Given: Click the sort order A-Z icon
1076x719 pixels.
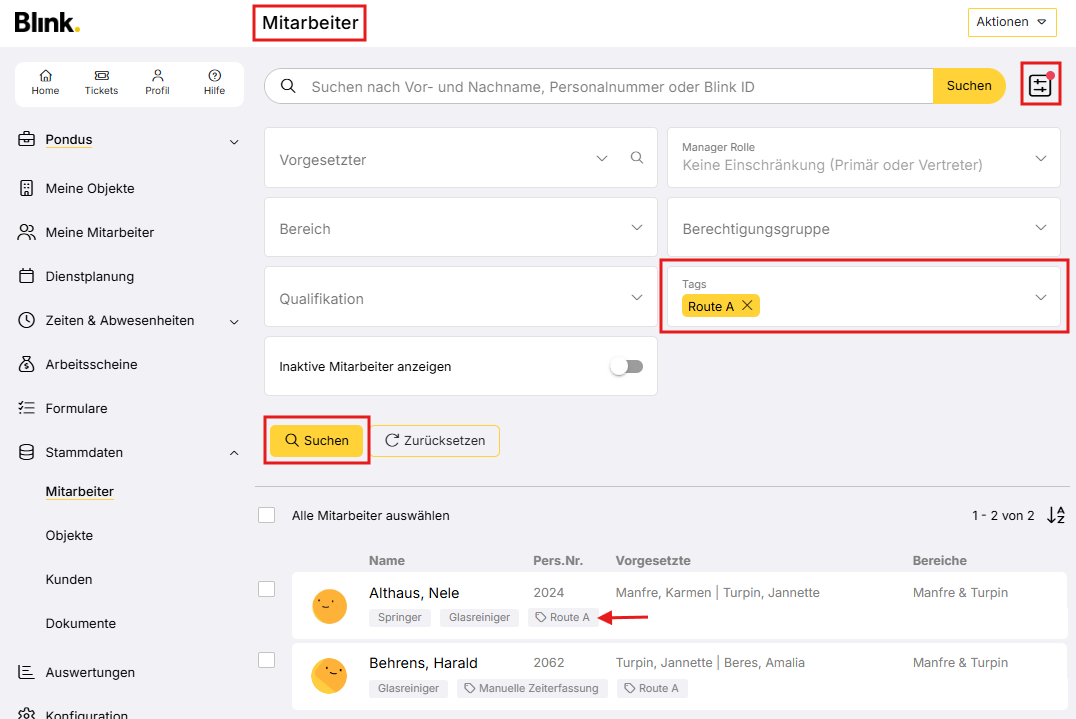Looking at the screenshot, I should point(1056,516).
